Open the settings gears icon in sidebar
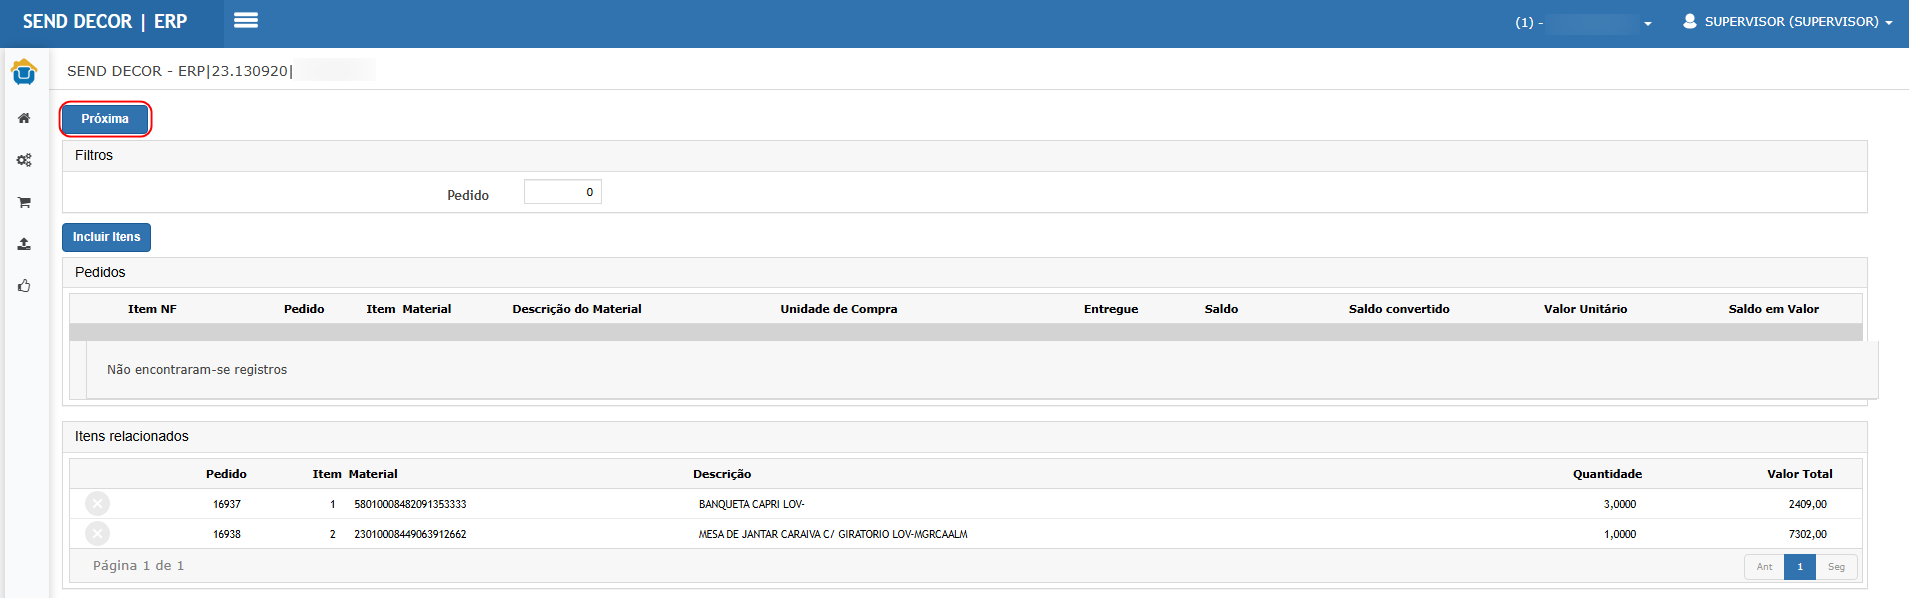The image size is (1909, 598). pyautogui.click(x=24, y=160)
